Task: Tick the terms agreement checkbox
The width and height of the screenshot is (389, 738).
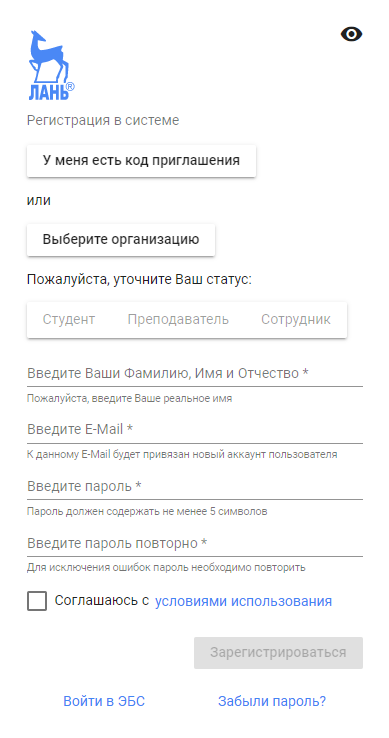Action: [37, 601]
